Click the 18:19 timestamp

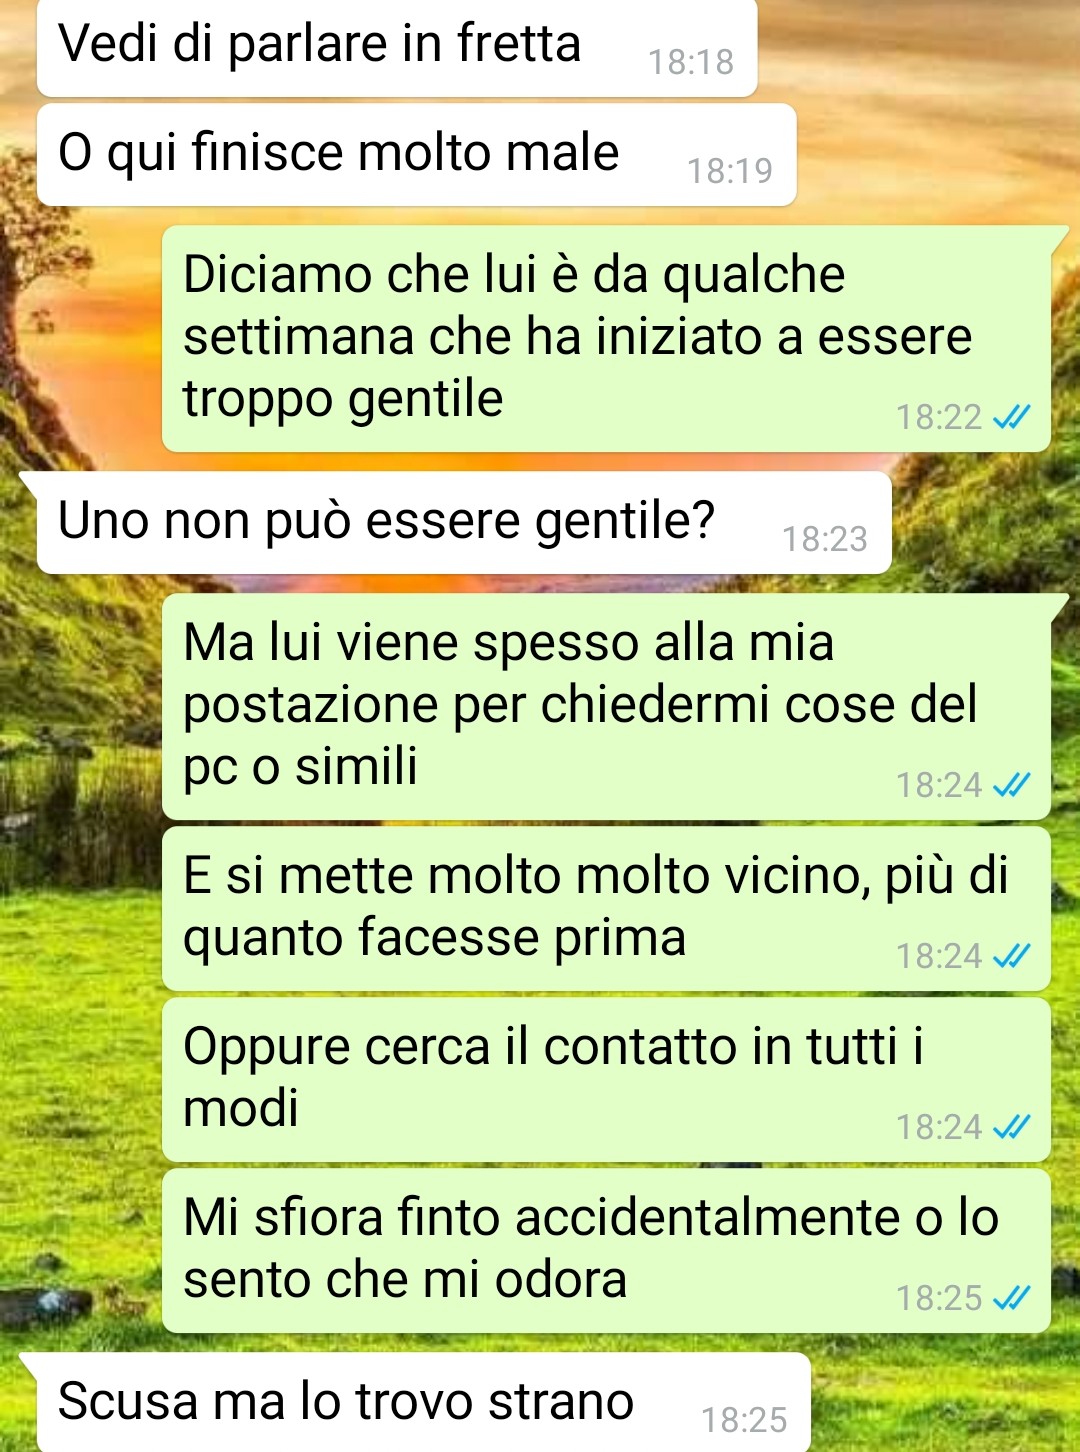pyautogui.click(x=730, y=171)
